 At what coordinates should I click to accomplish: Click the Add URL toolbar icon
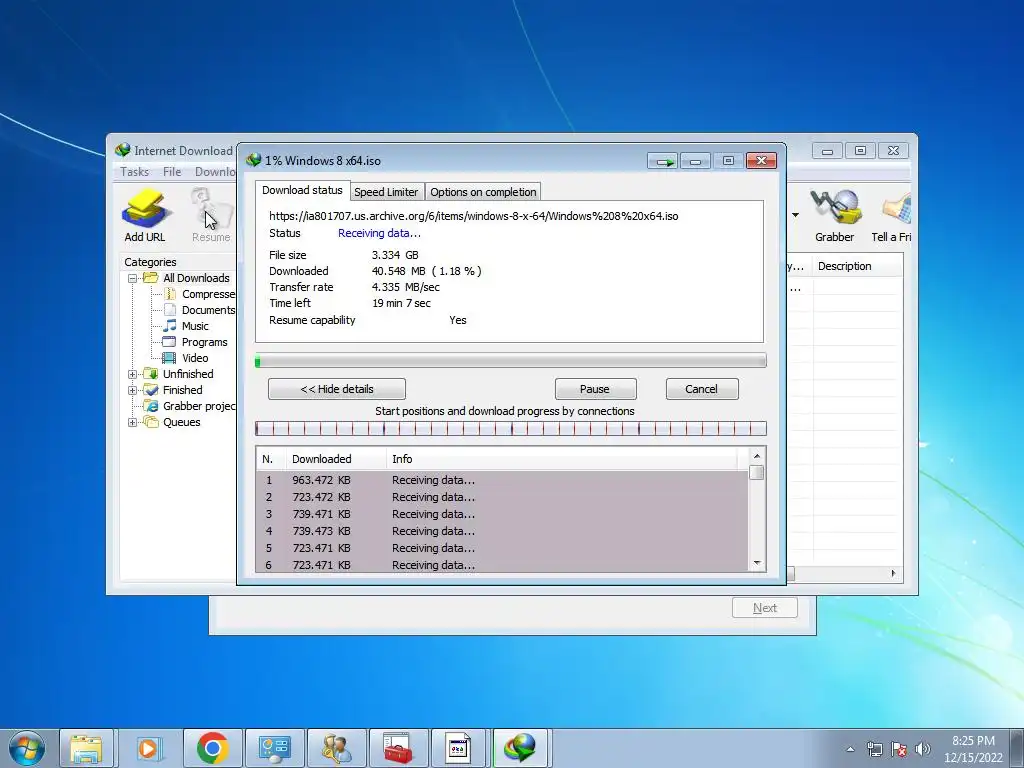click(145, 215)
